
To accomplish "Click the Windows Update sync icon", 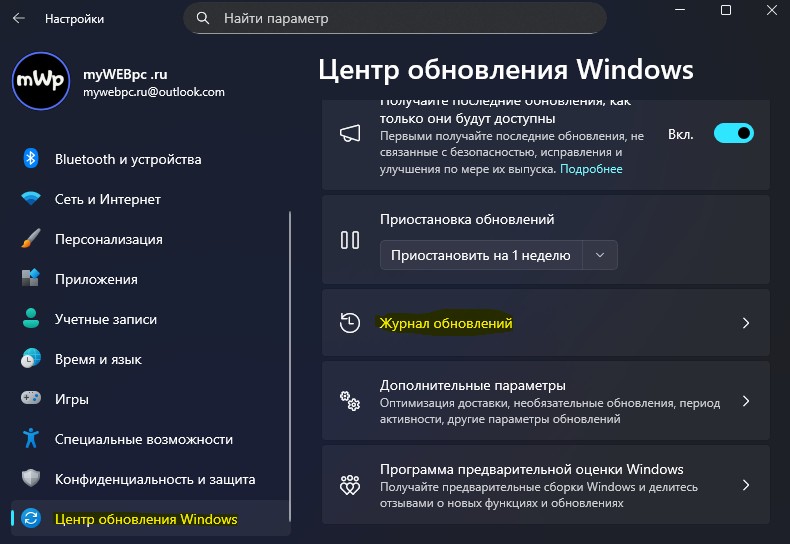I will (31, 518).
